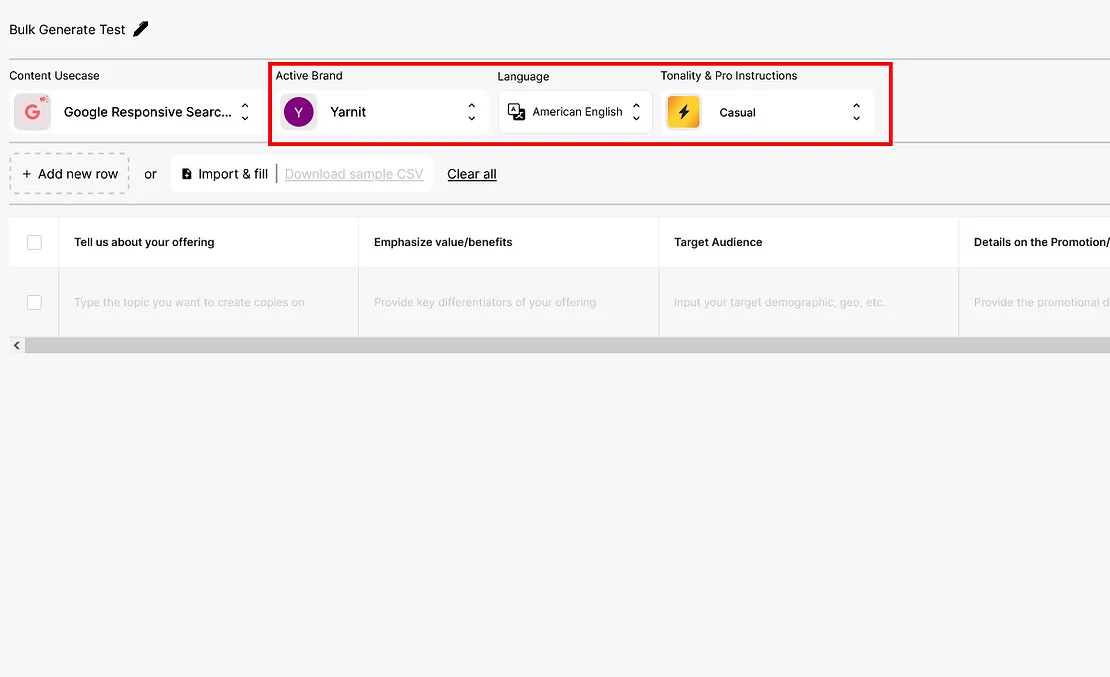Click the Add new row button

[x=69, y=173]
